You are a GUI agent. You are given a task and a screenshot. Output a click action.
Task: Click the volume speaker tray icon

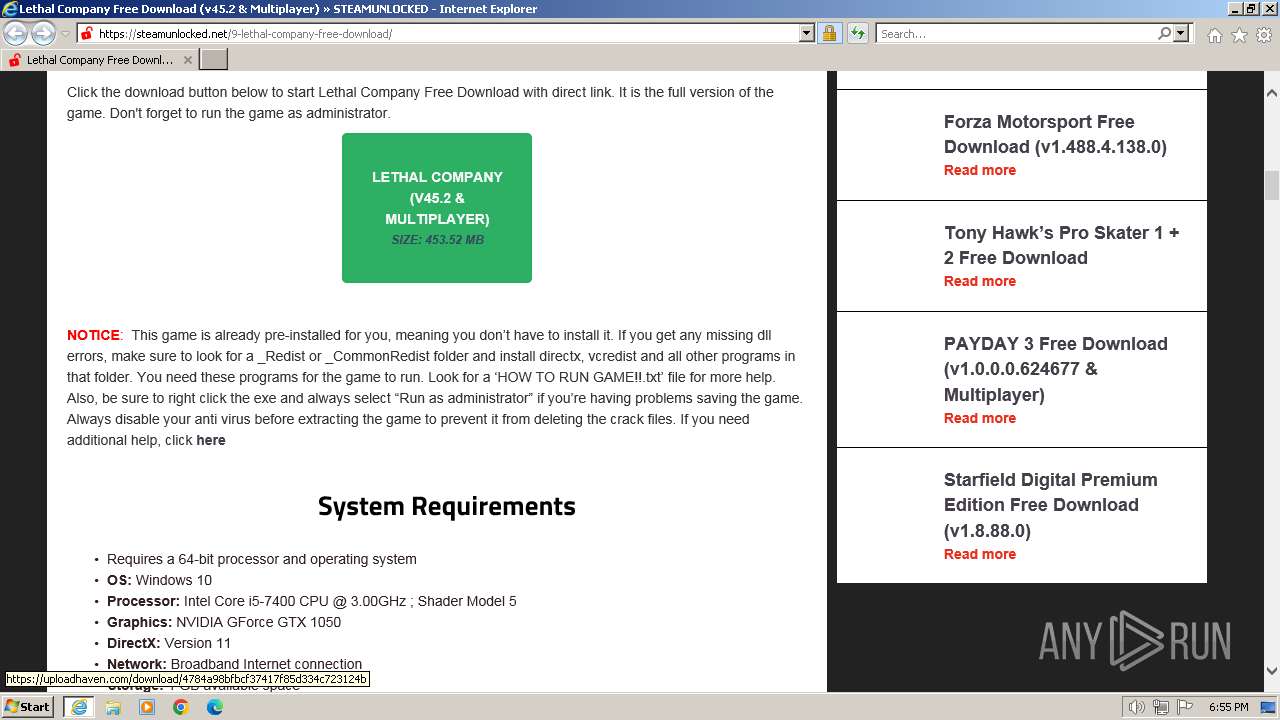click(x=1137, y=707)
